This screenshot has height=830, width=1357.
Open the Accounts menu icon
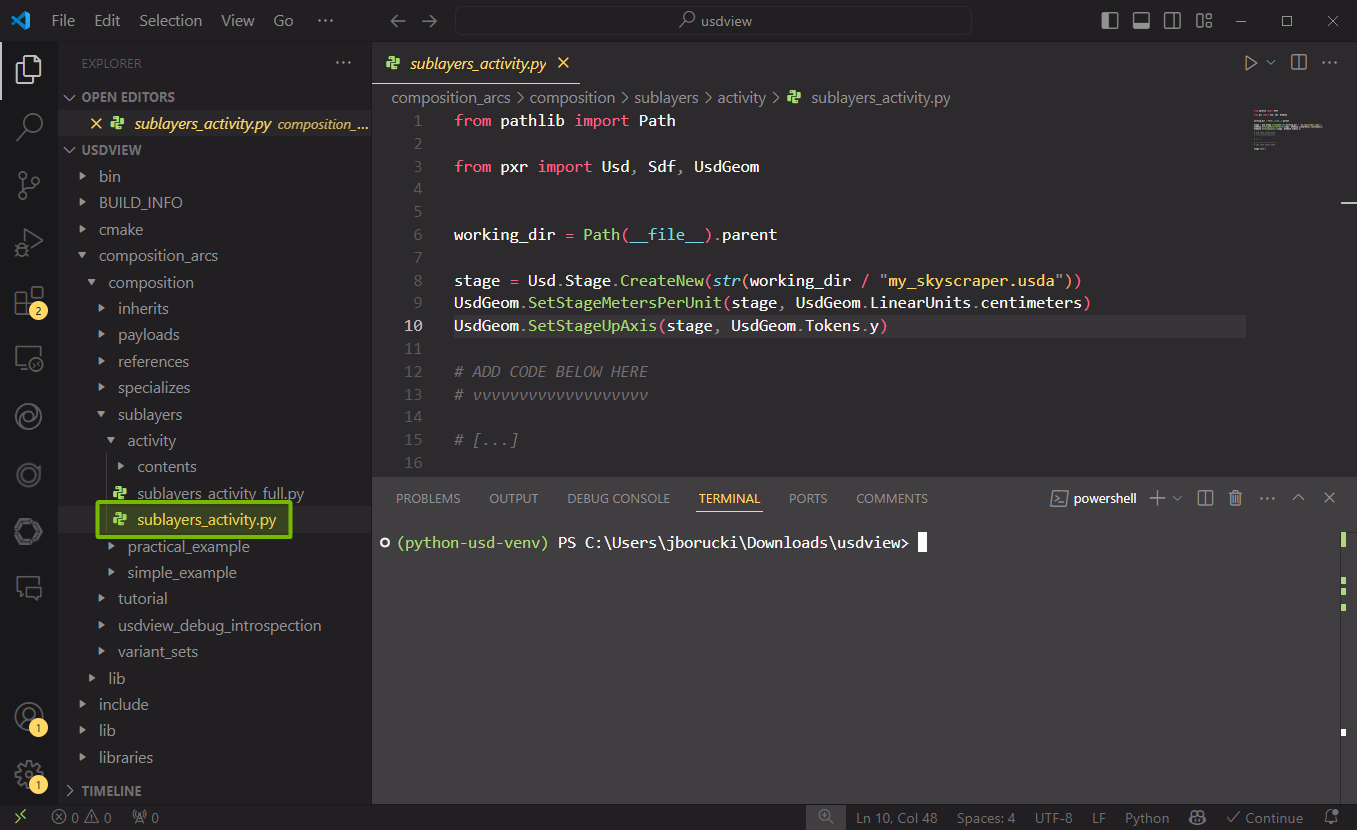[29, 718]
